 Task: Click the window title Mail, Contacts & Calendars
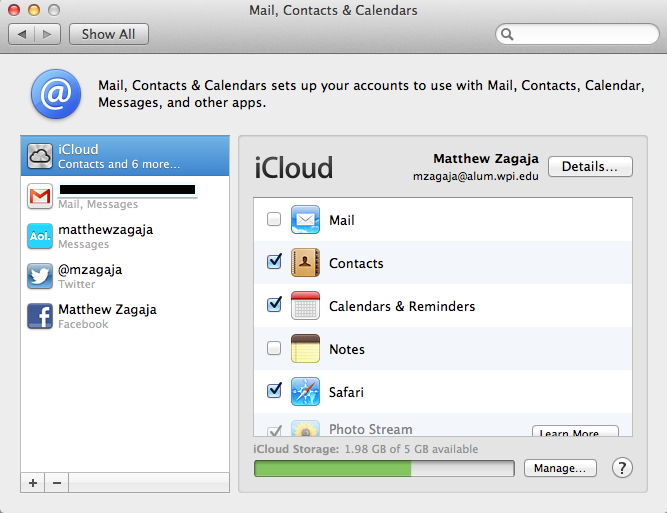pyautogui.click(x=333, y=10)
